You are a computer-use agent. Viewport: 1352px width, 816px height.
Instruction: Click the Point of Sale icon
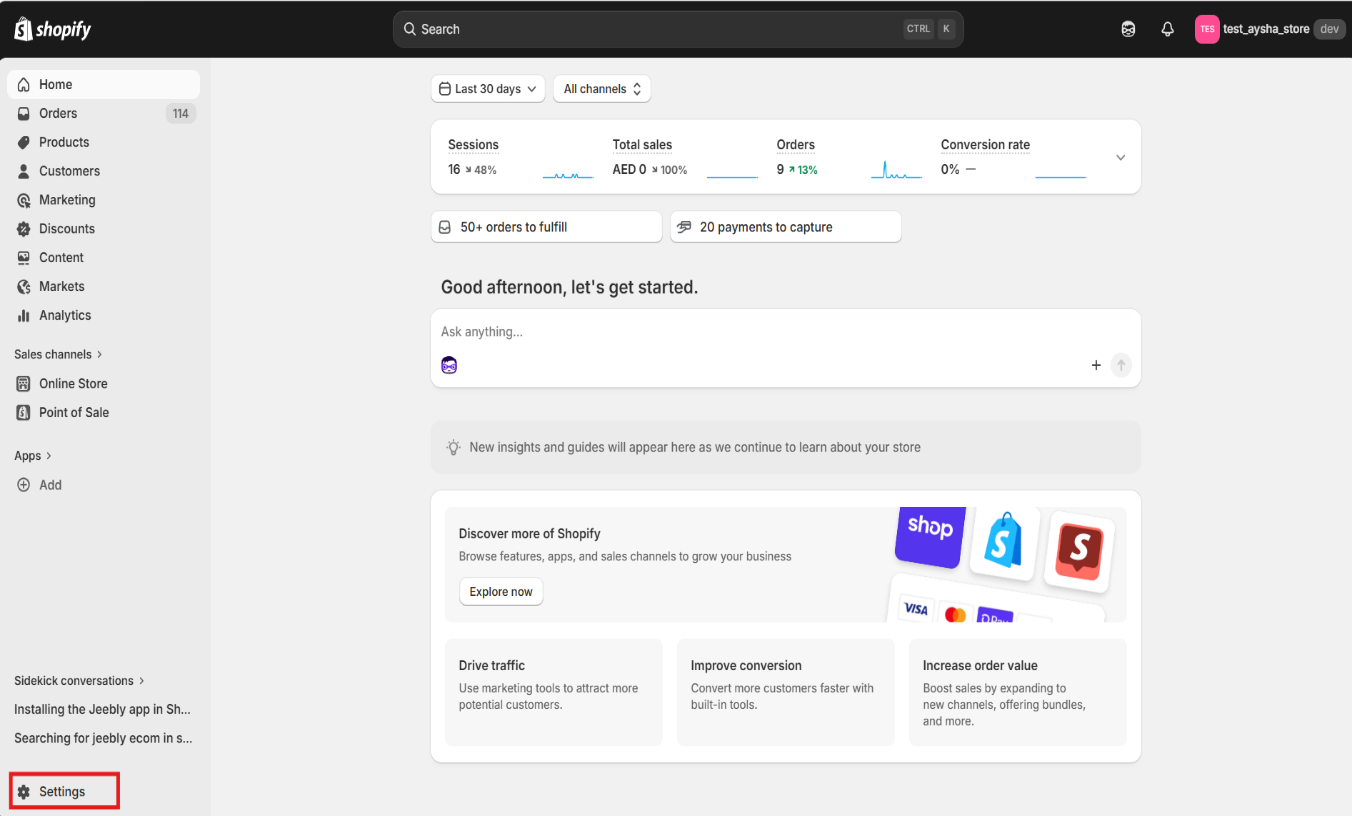(x=24, y=413)
